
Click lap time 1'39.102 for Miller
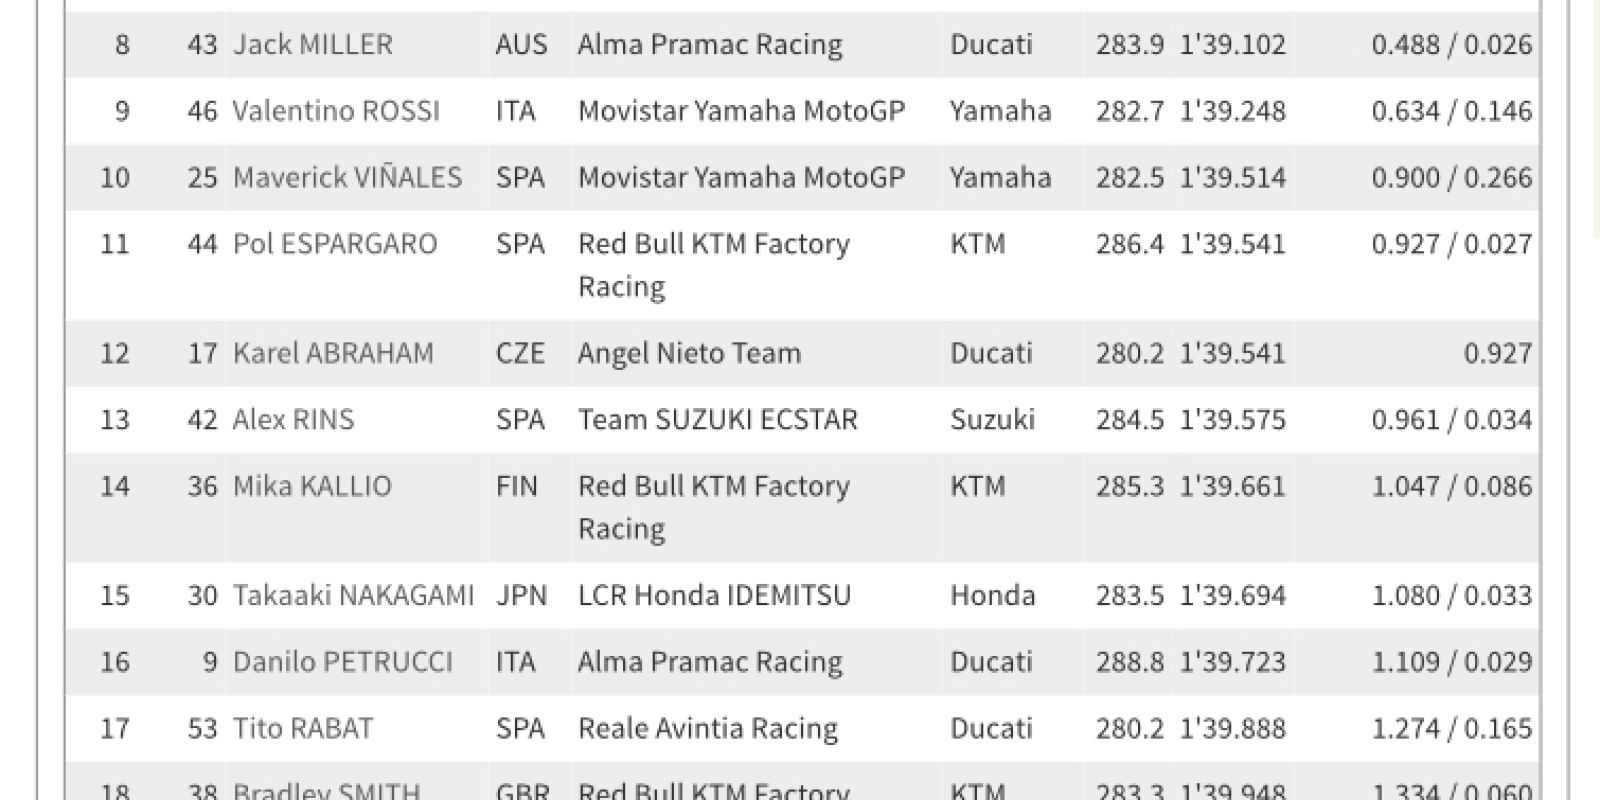point(1232,44)
